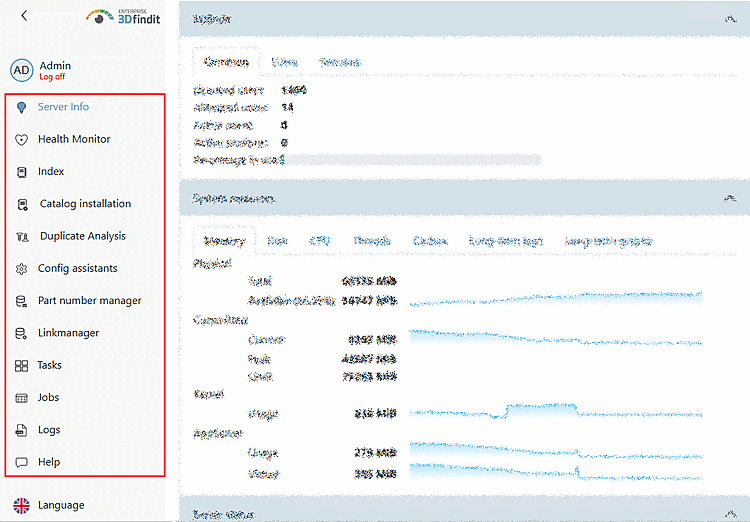Open the Caches tab
This screenshot has height=522, width=750.
(x=430, y=241)
